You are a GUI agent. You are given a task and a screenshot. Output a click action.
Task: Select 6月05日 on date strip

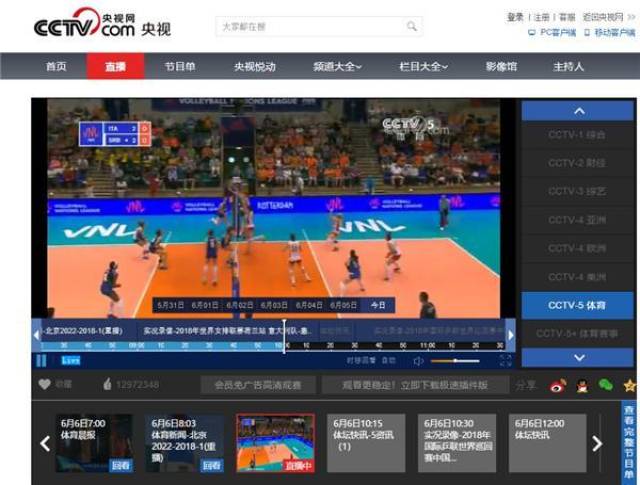coord(343,305)
